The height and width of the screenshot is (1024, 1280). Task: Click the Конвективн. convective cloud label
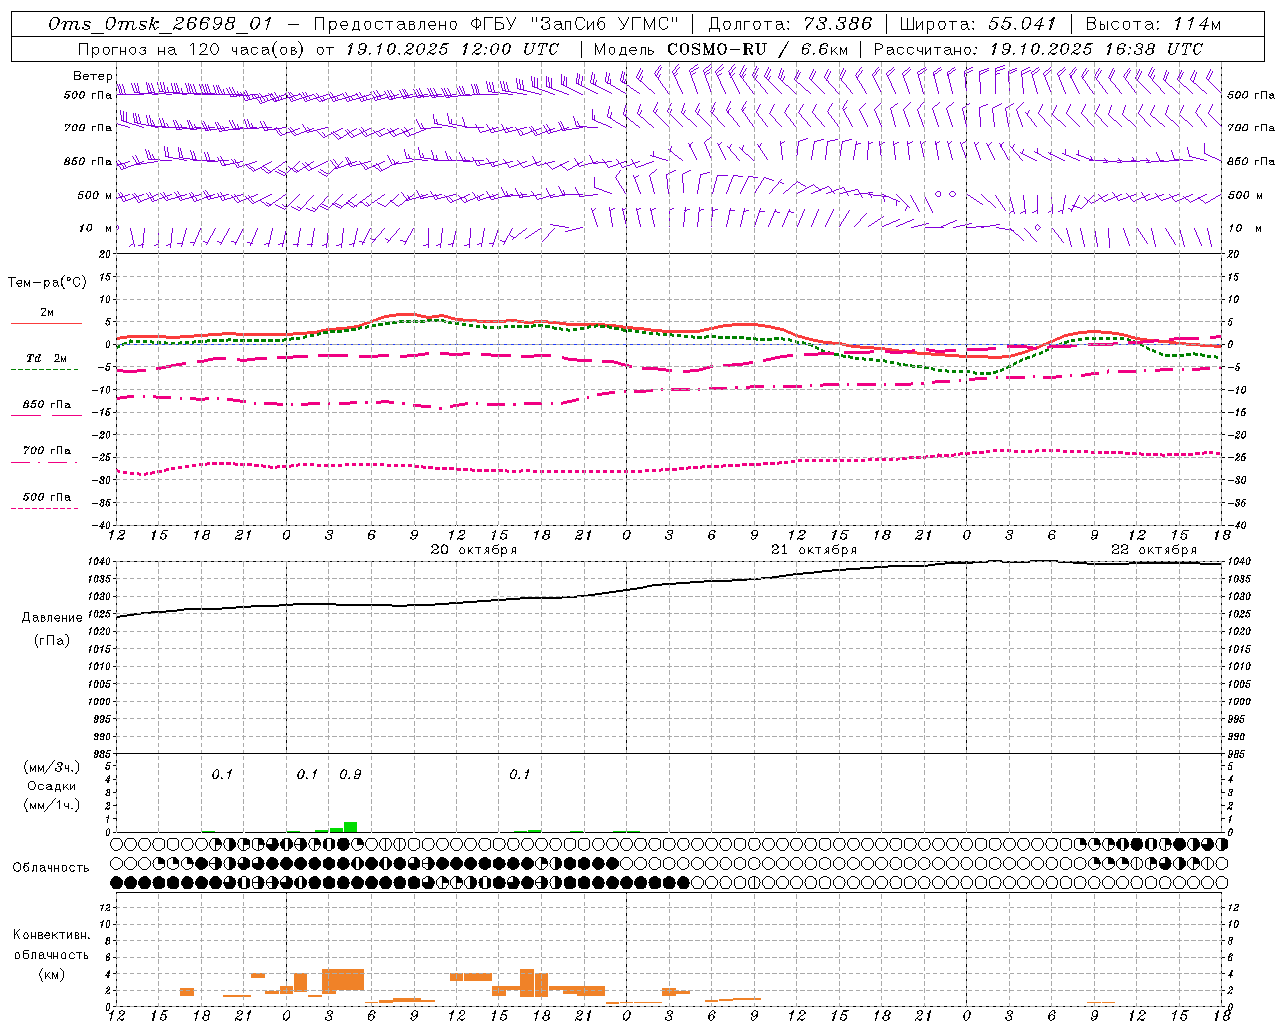click(51, 935)
